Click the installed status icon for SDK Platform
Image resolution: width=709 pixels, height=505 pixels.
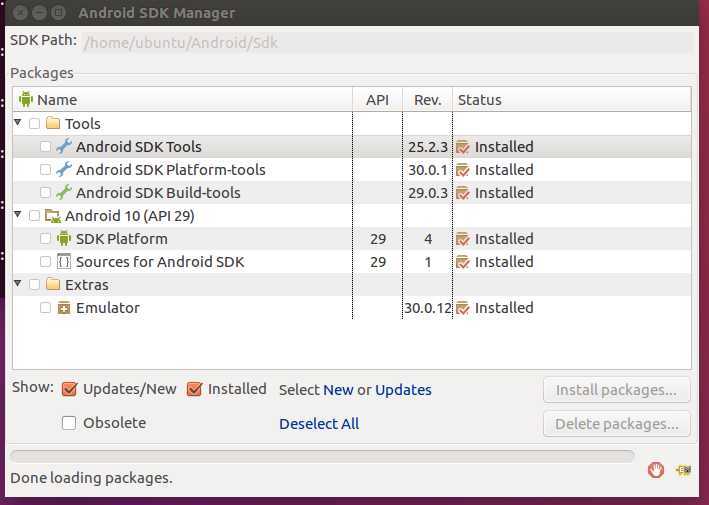(x=463, y=239)
